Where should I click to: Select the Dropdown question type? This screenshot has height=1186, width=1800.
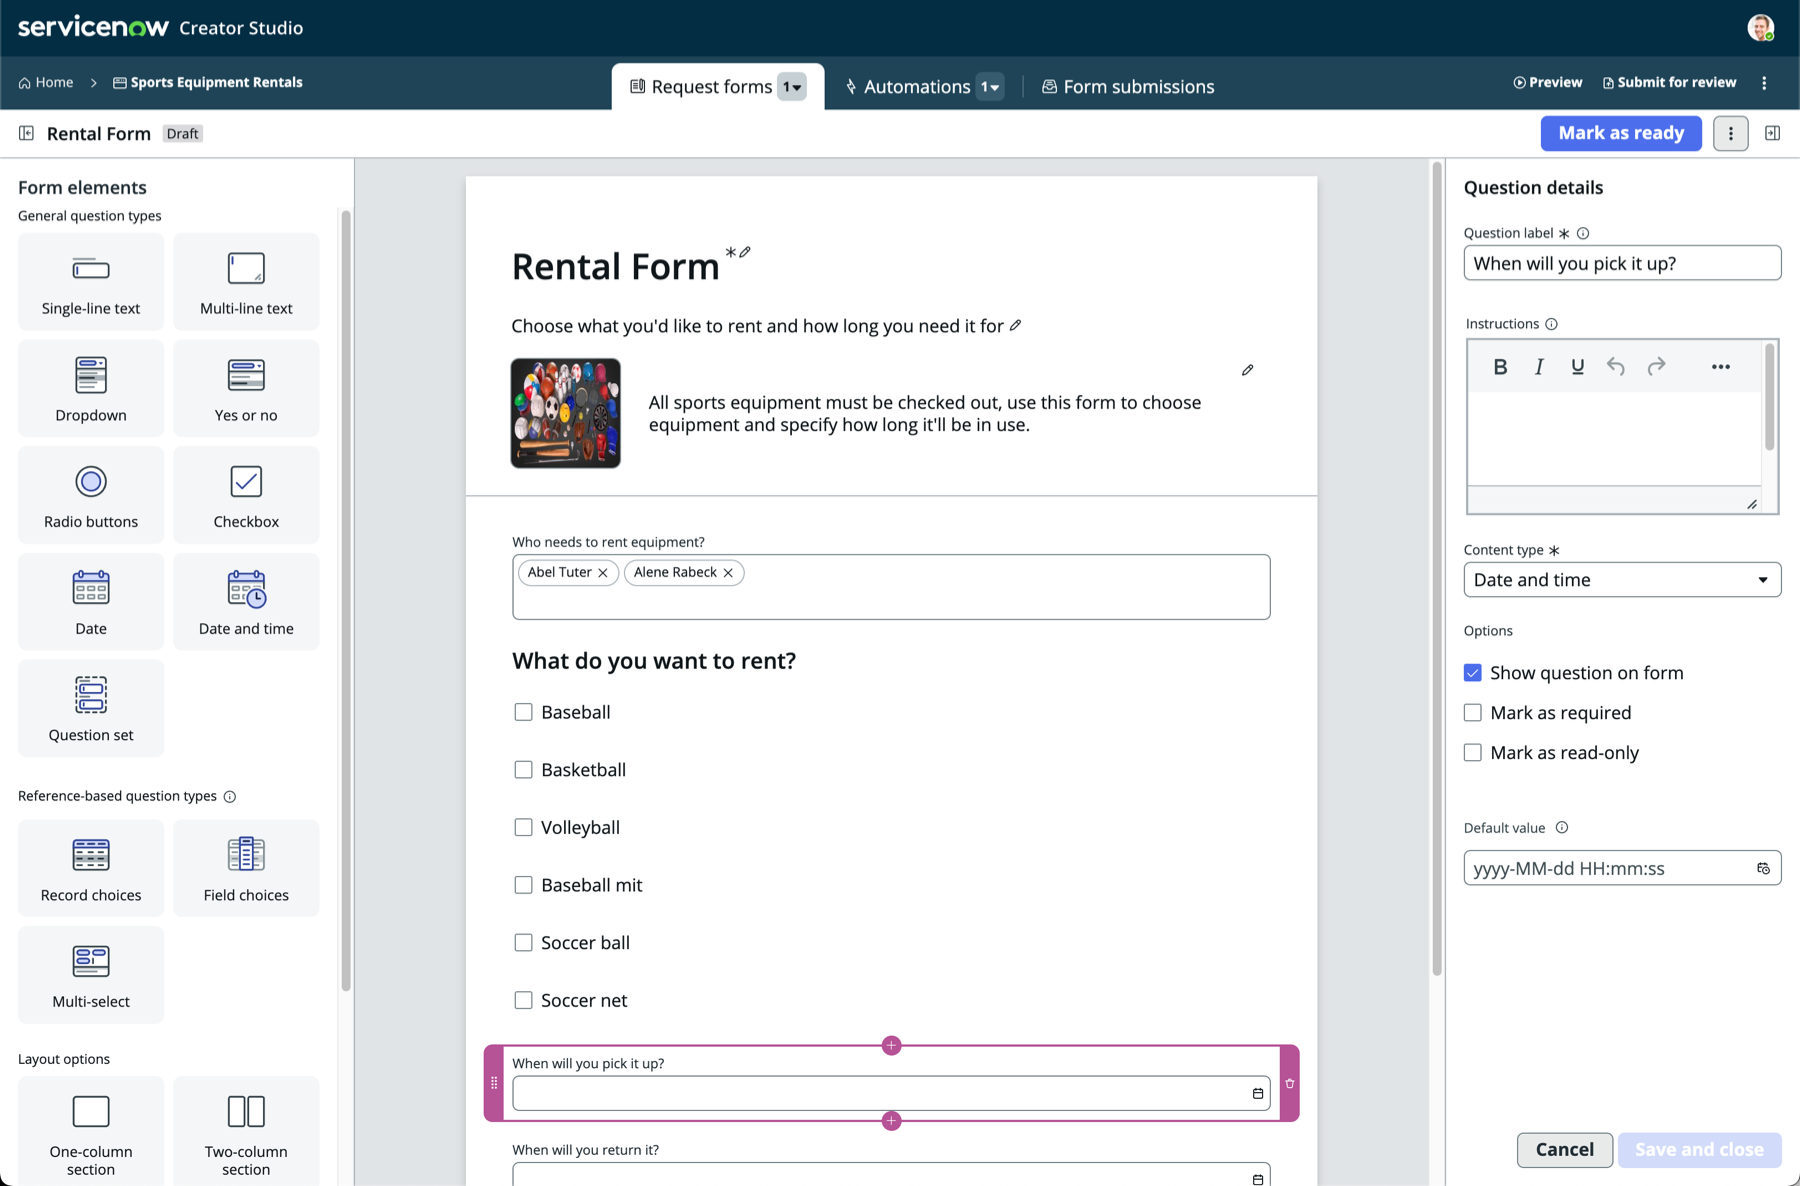pyautogui.click(x=91, y=388)
